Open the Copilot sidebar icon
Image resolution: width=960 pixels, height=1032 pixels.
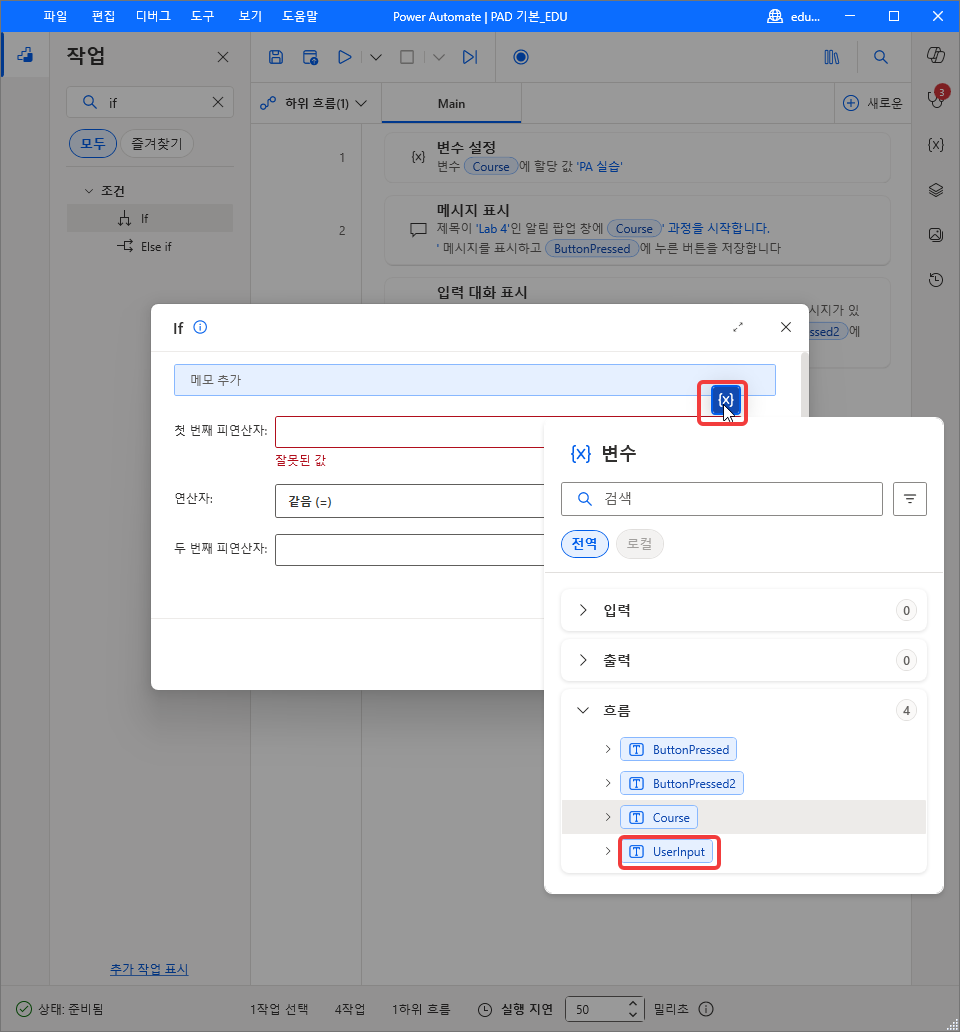936,55
